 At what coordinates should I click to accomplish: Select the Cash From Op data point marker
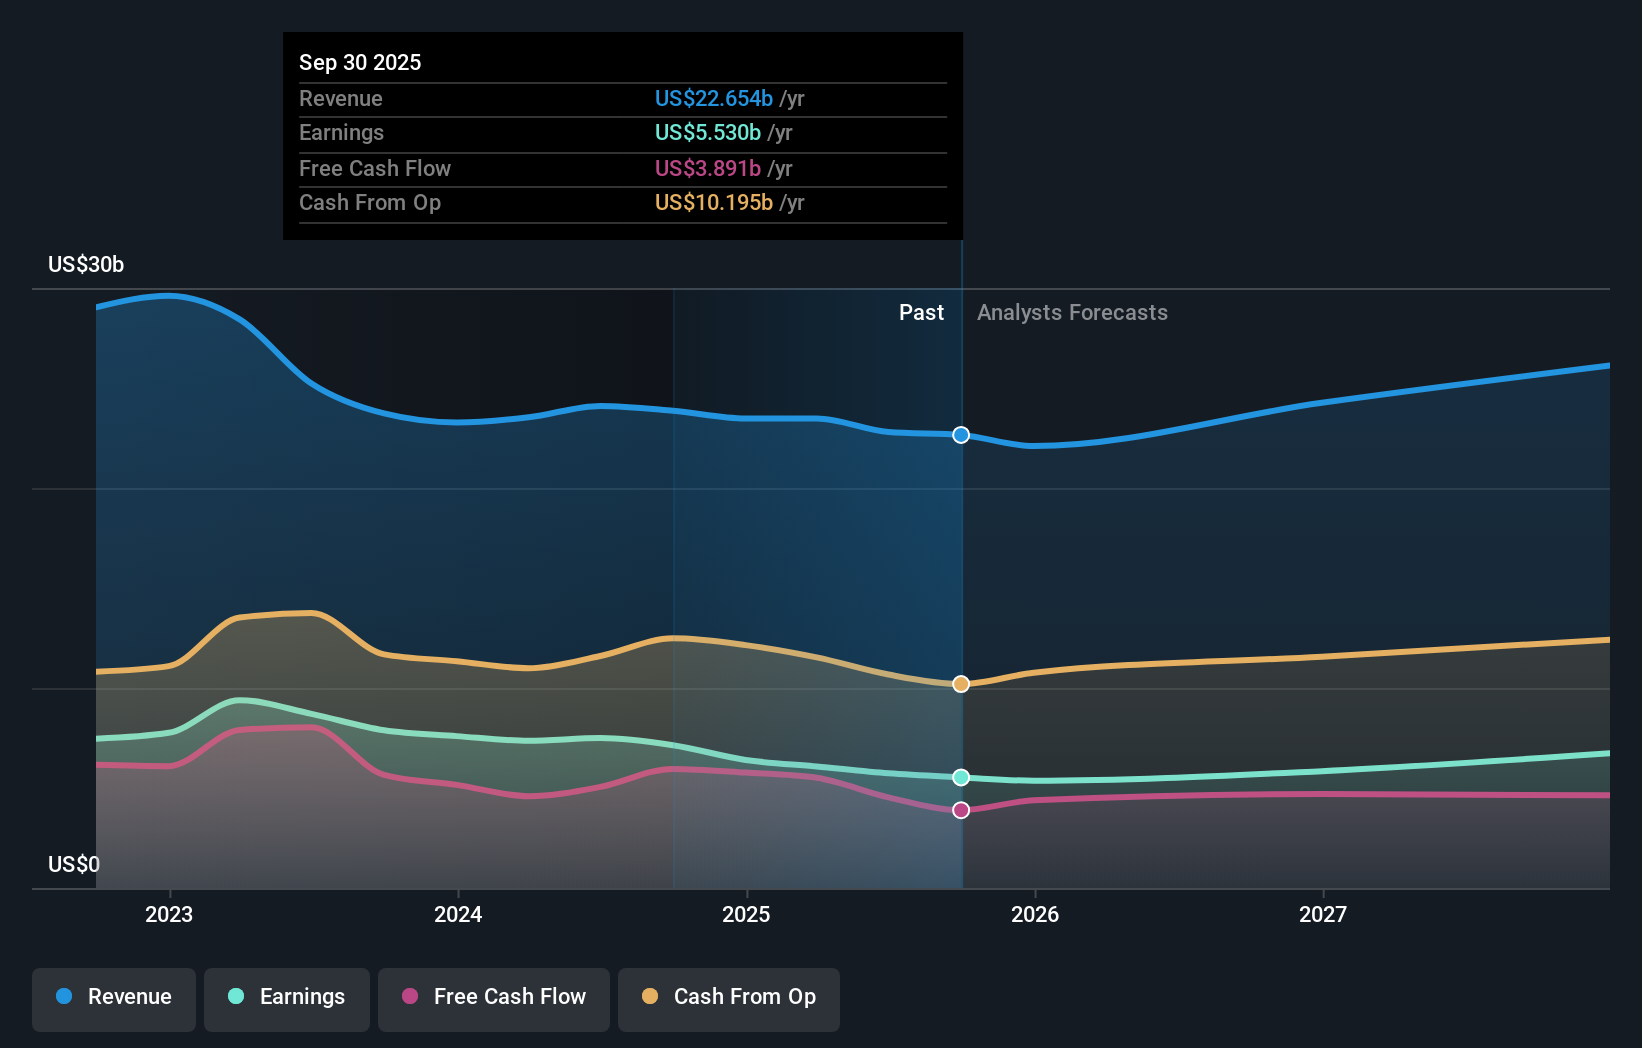click(960, 684)
